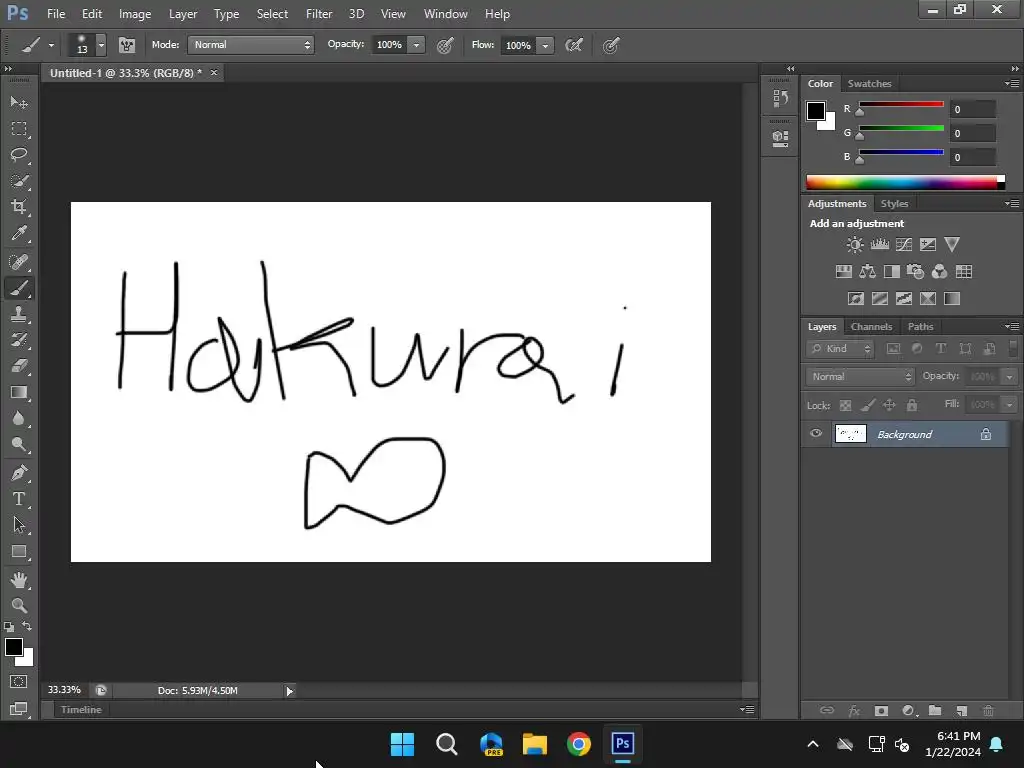Select the Pen tool
Image resolution: width=1024 pixels, height=768 pixels.
[x=19, y=473]
